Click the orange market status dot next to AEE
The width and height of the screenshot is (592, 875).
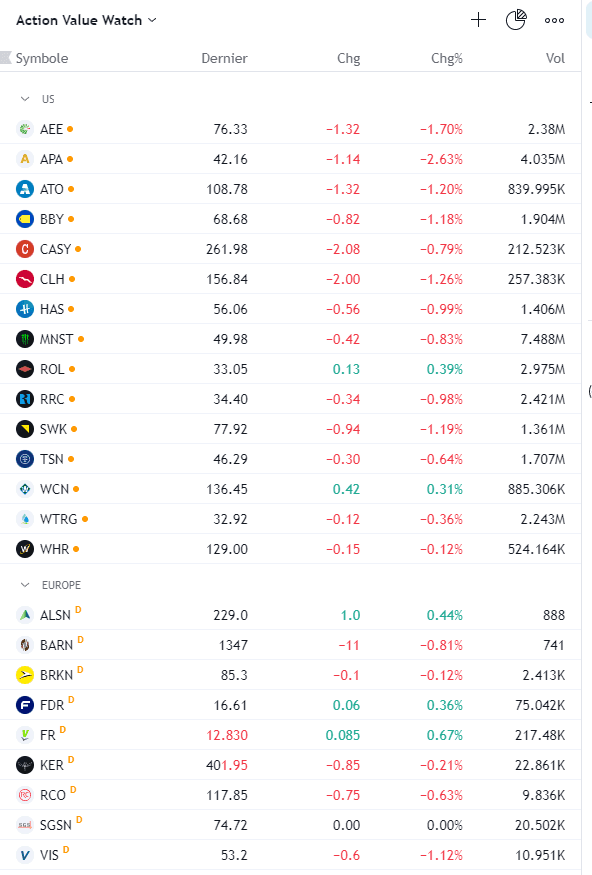[70, 129]
